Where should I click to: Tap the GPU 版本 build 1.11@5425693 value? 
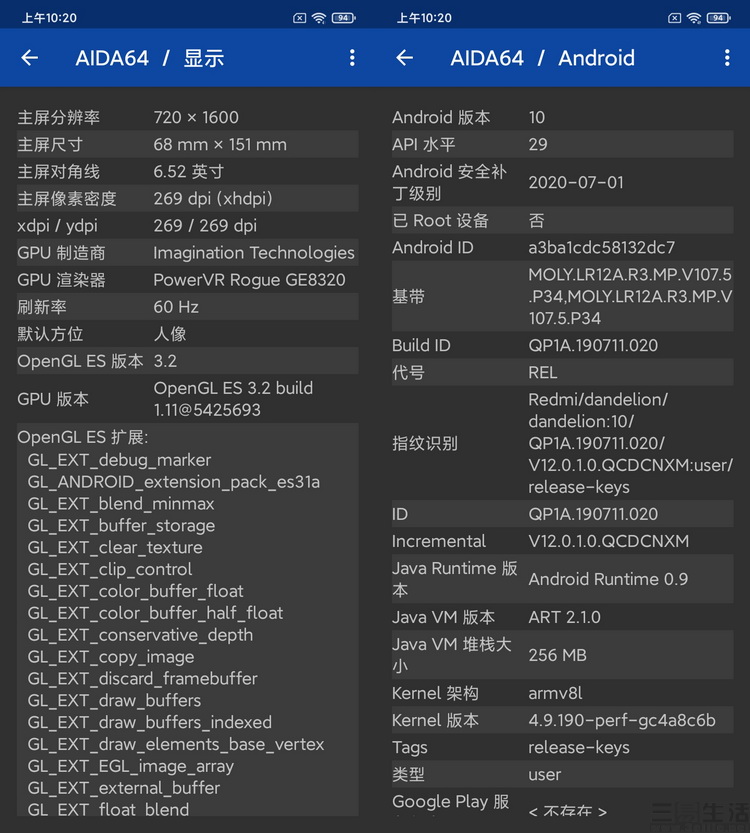pos(233,398)
